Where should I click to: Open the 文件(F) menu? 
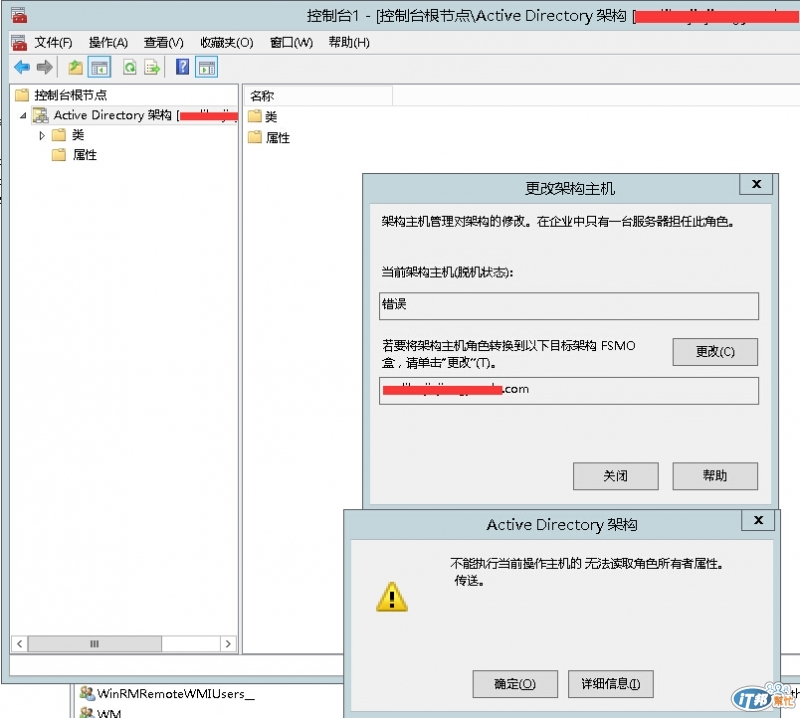click(x=53, y=42)
